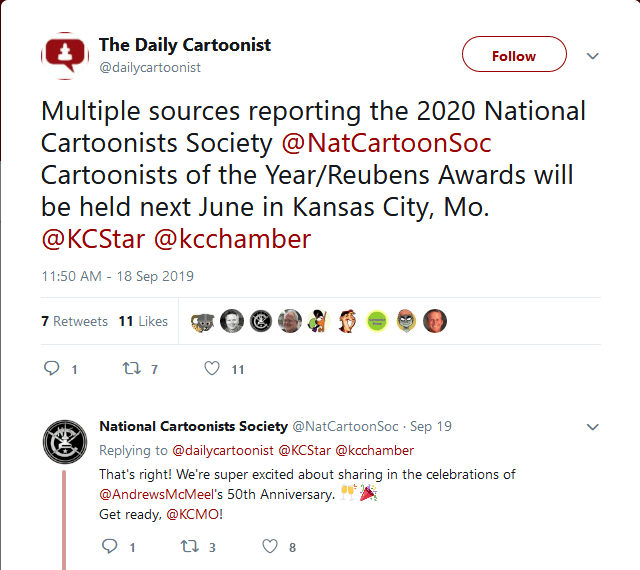Viewport: 640px width, 570px height.
Task: Expand the reply tweet options chevron
Action: tap(593, 427)
